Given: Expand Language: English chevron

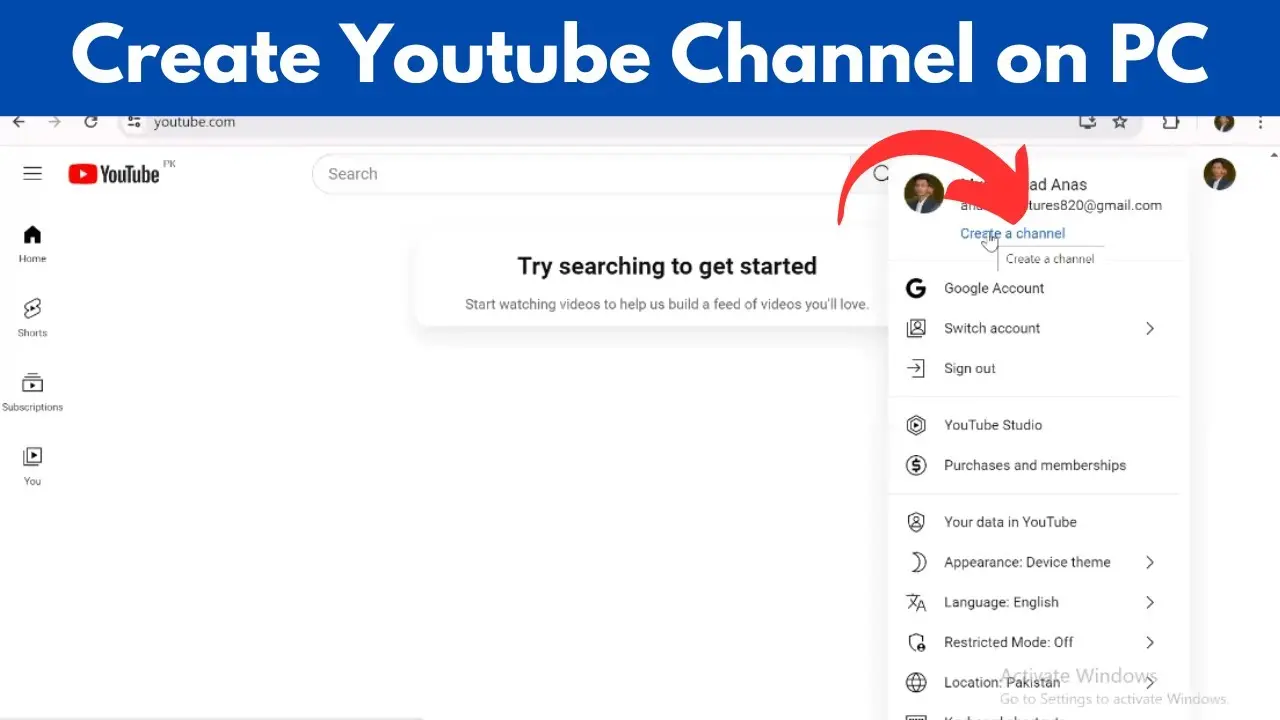Looking at the screenshot, I should pyautogui.click(x=1150, y=602).
